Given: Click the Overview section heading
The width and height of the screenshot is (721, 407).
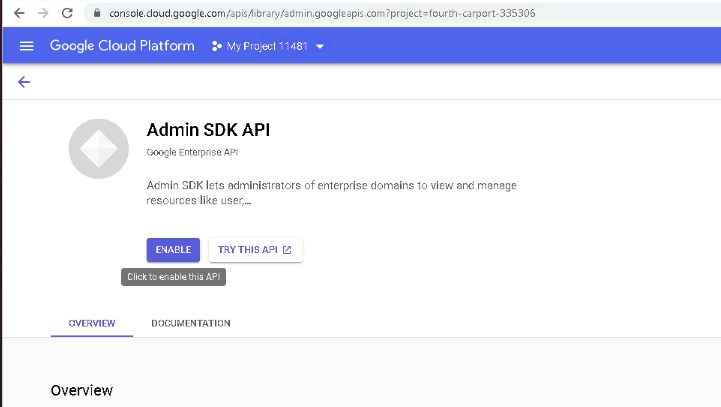Looking at the screenshot, I should [x=82, y=390].
